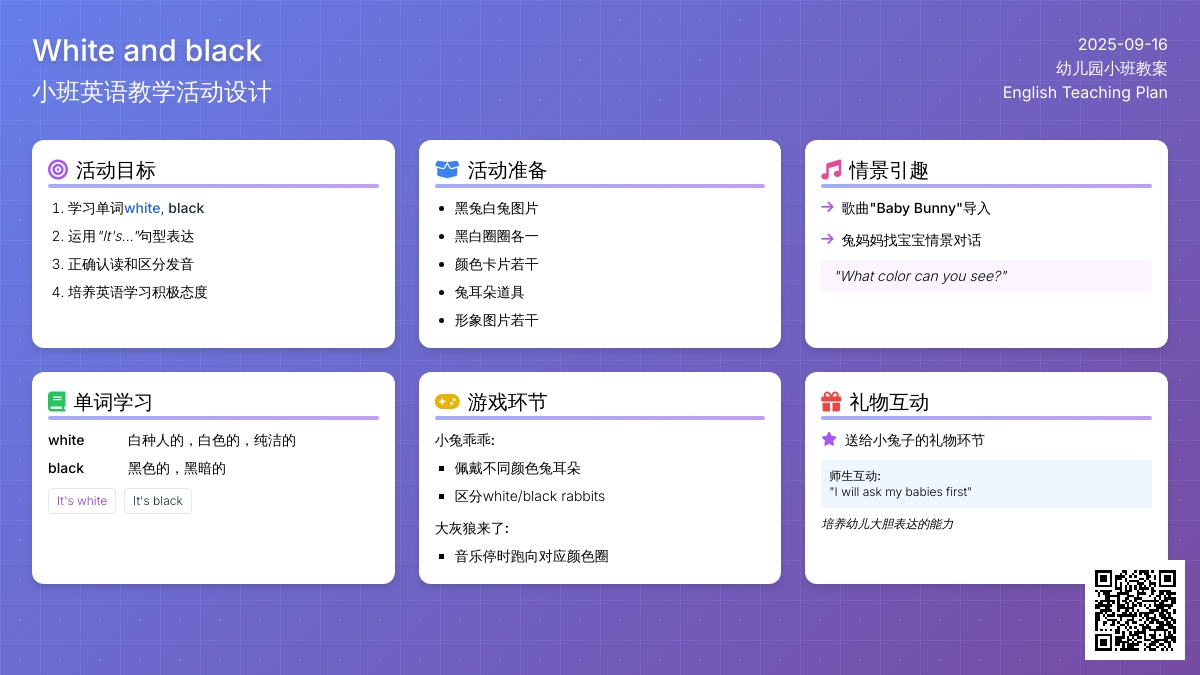This screenshot has height=675, width=1200.
Task: Click the QR code image
Action: [x=1134, y=610]
